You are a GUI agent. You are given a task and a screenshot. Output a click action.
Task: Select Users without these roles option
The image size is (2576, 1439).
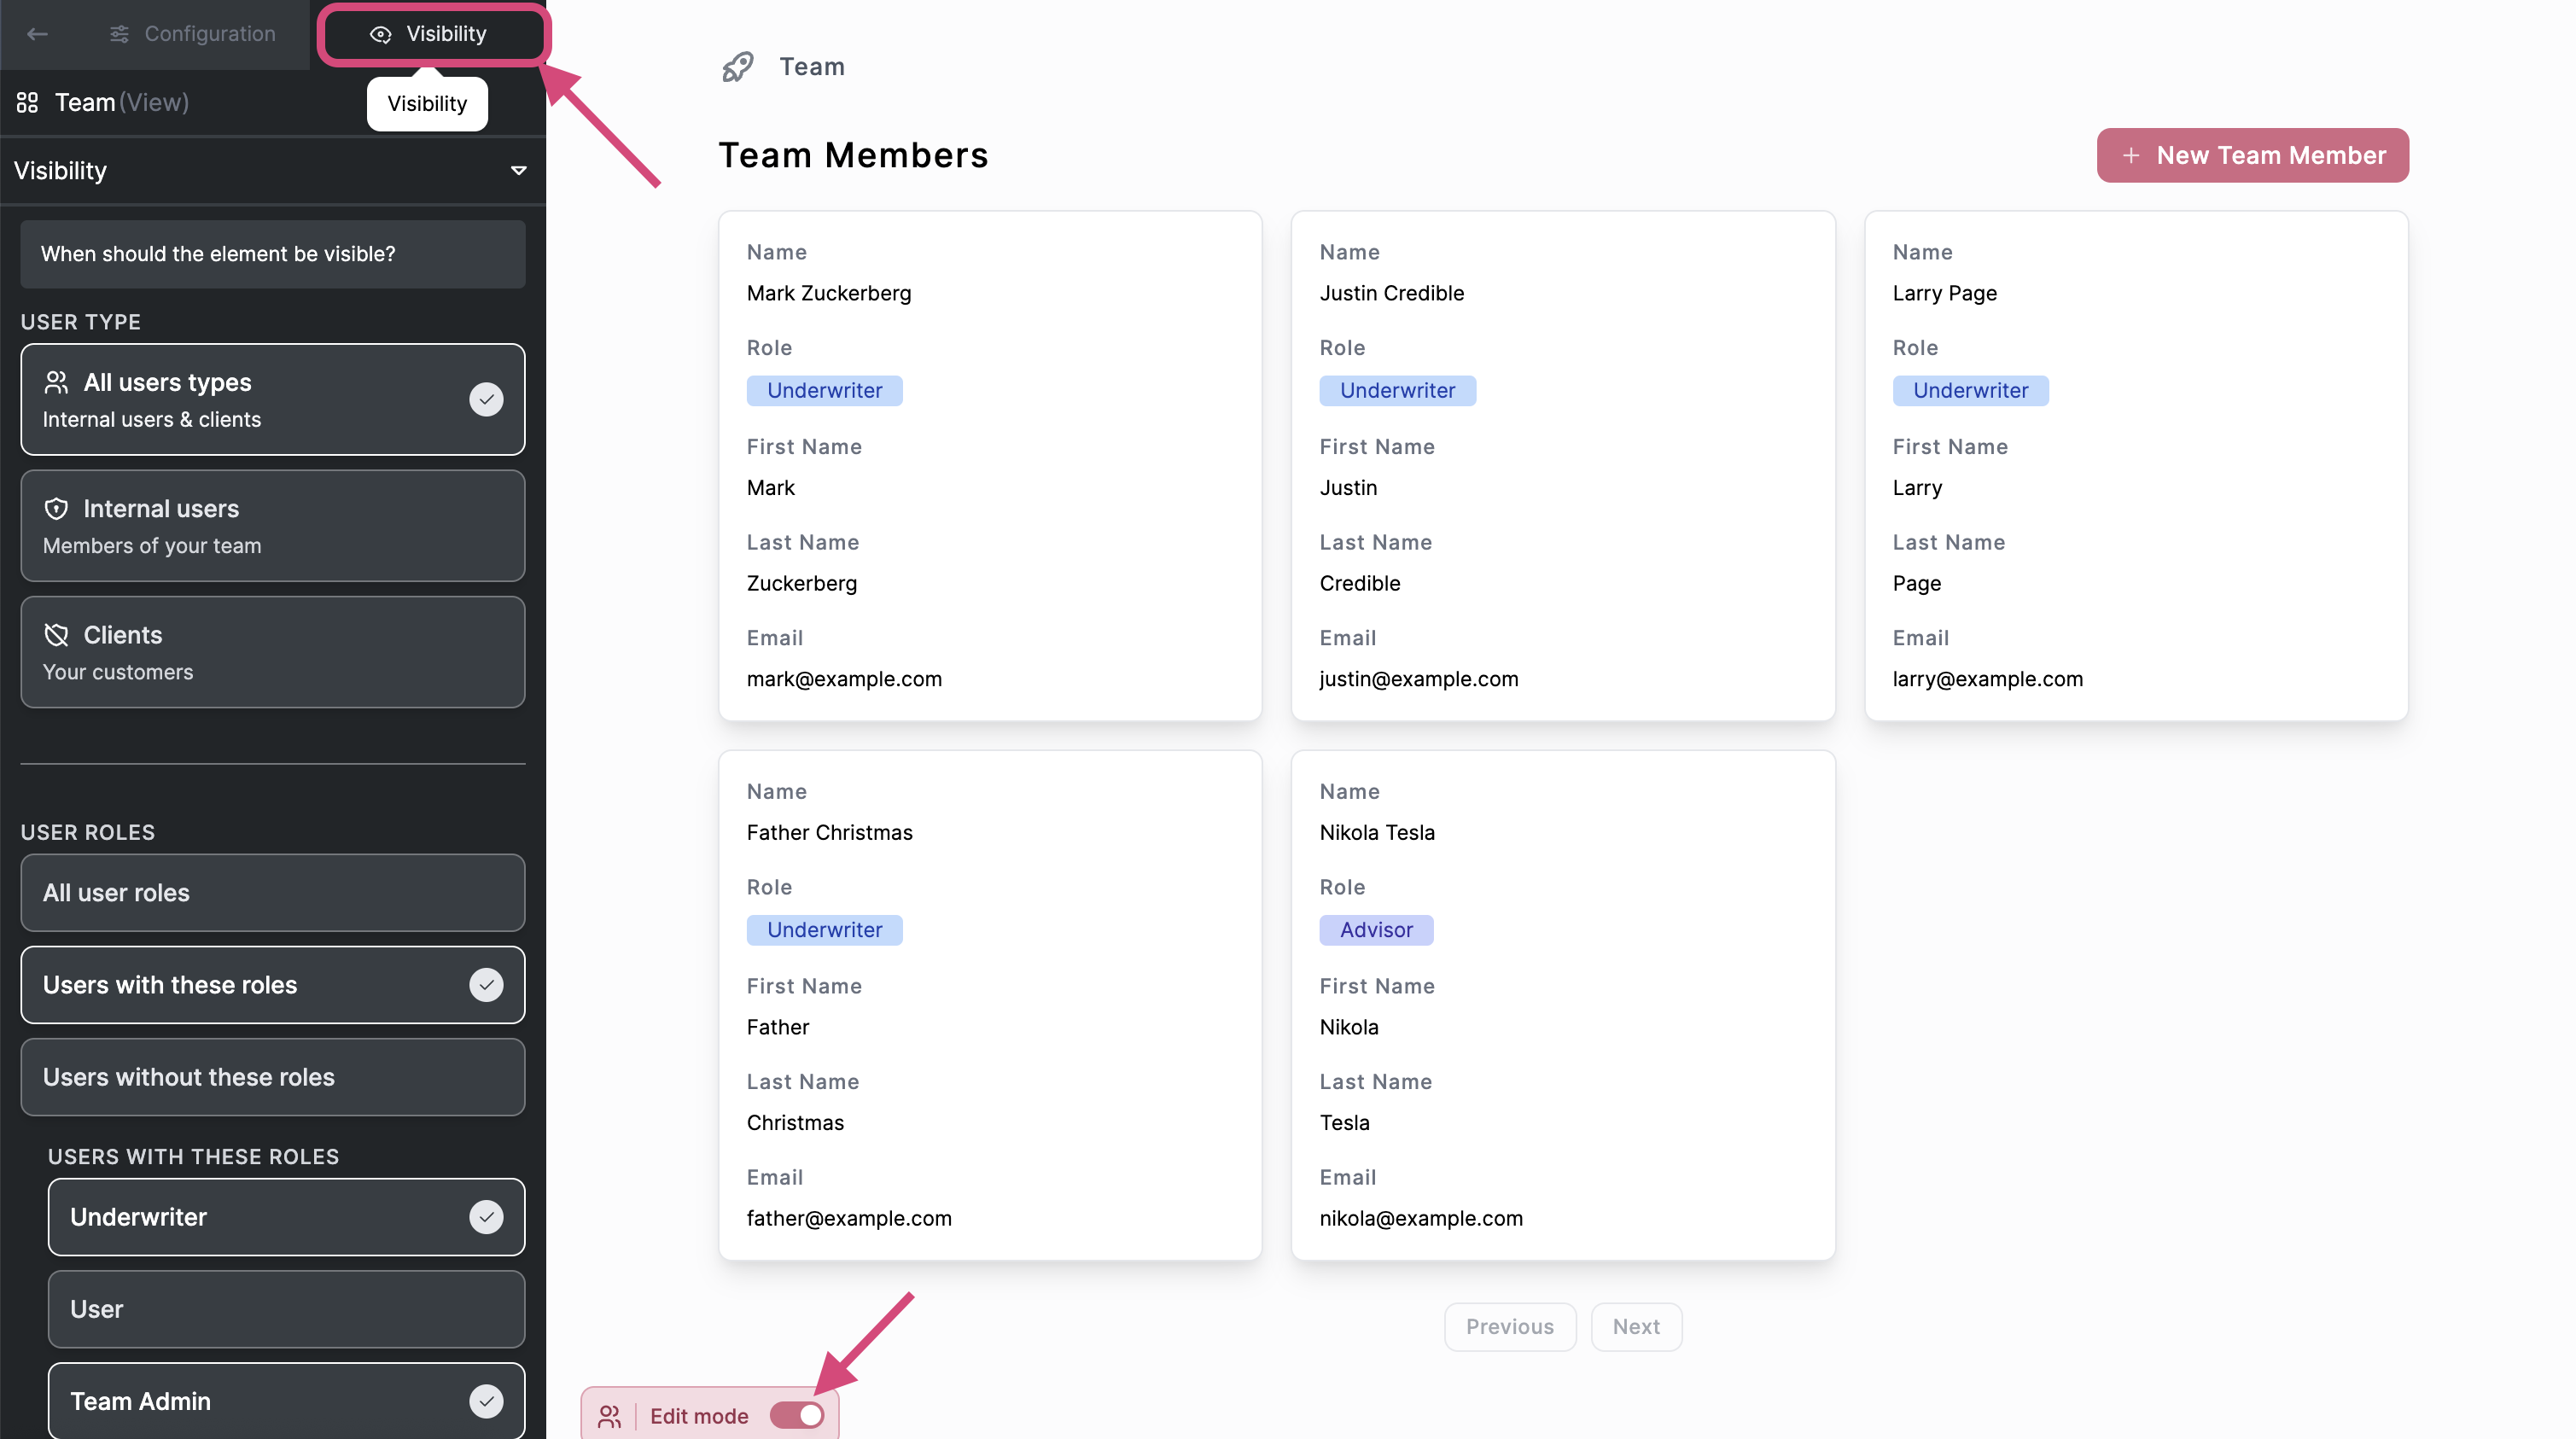click(272, 1077)
